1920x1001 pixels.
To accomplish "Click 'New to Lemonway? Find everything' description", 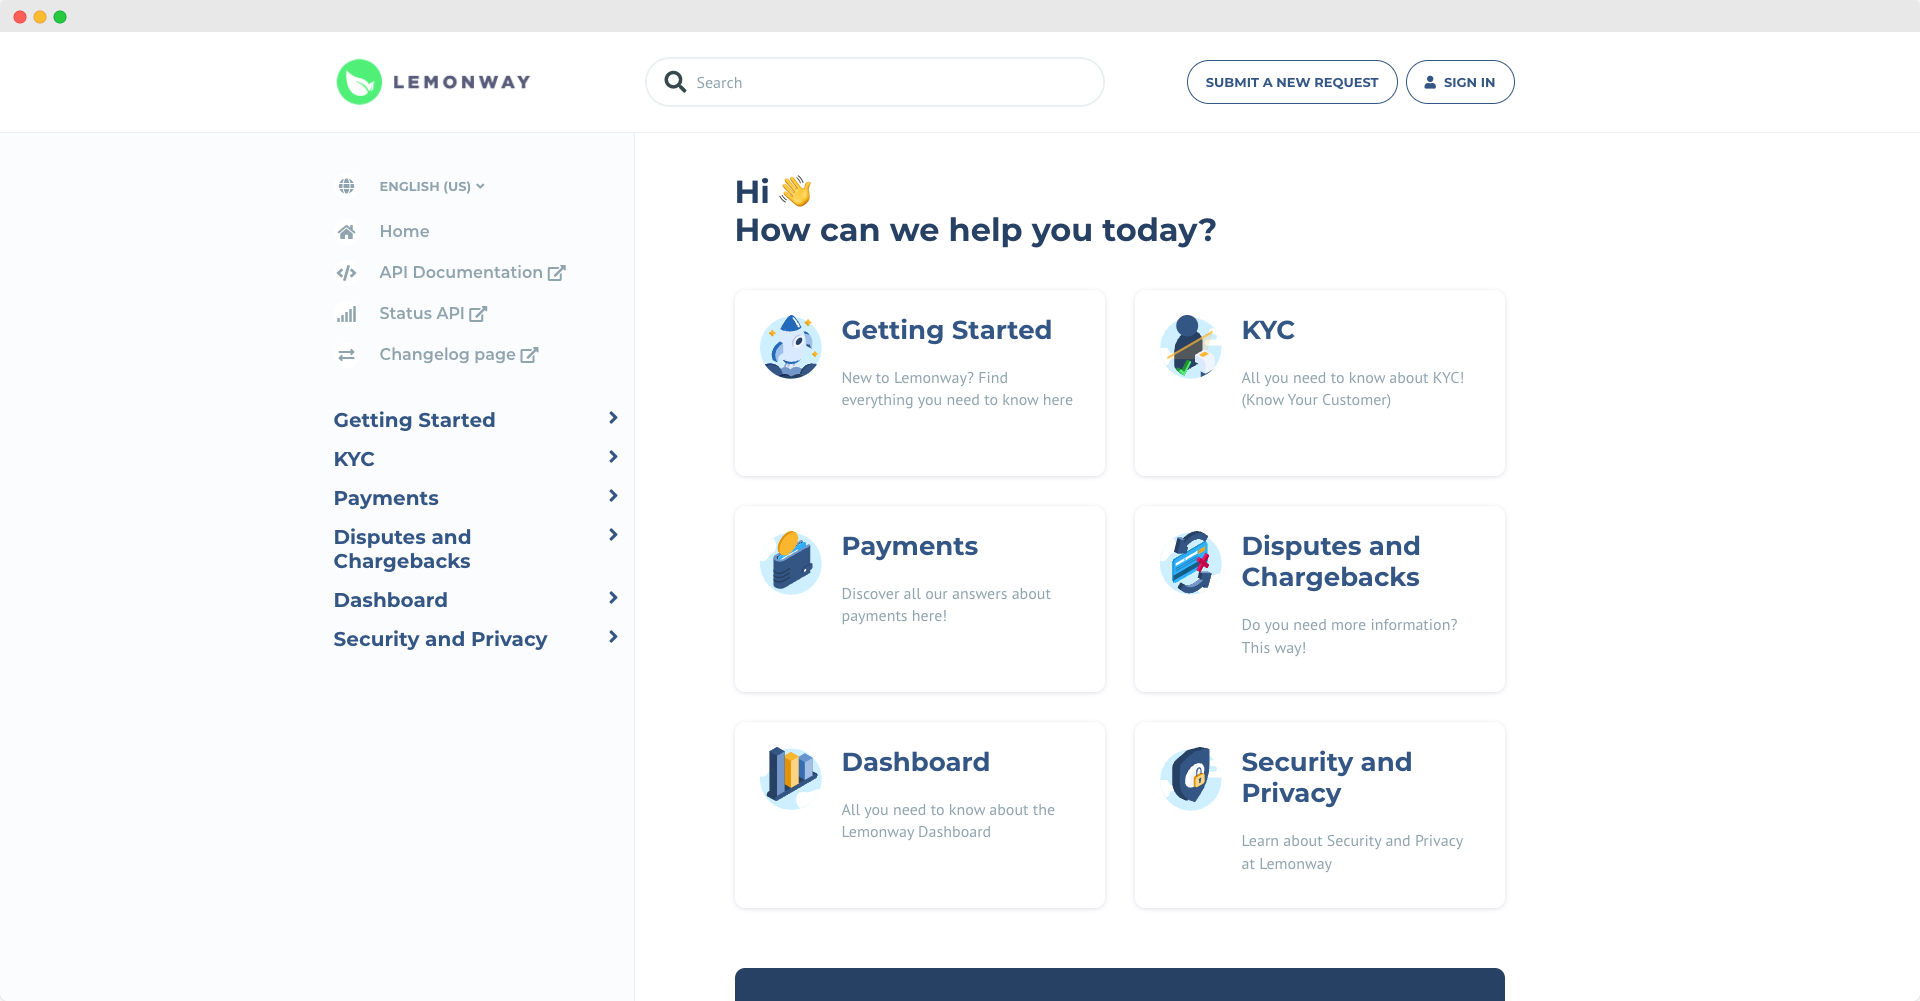I will coord(957,389).
